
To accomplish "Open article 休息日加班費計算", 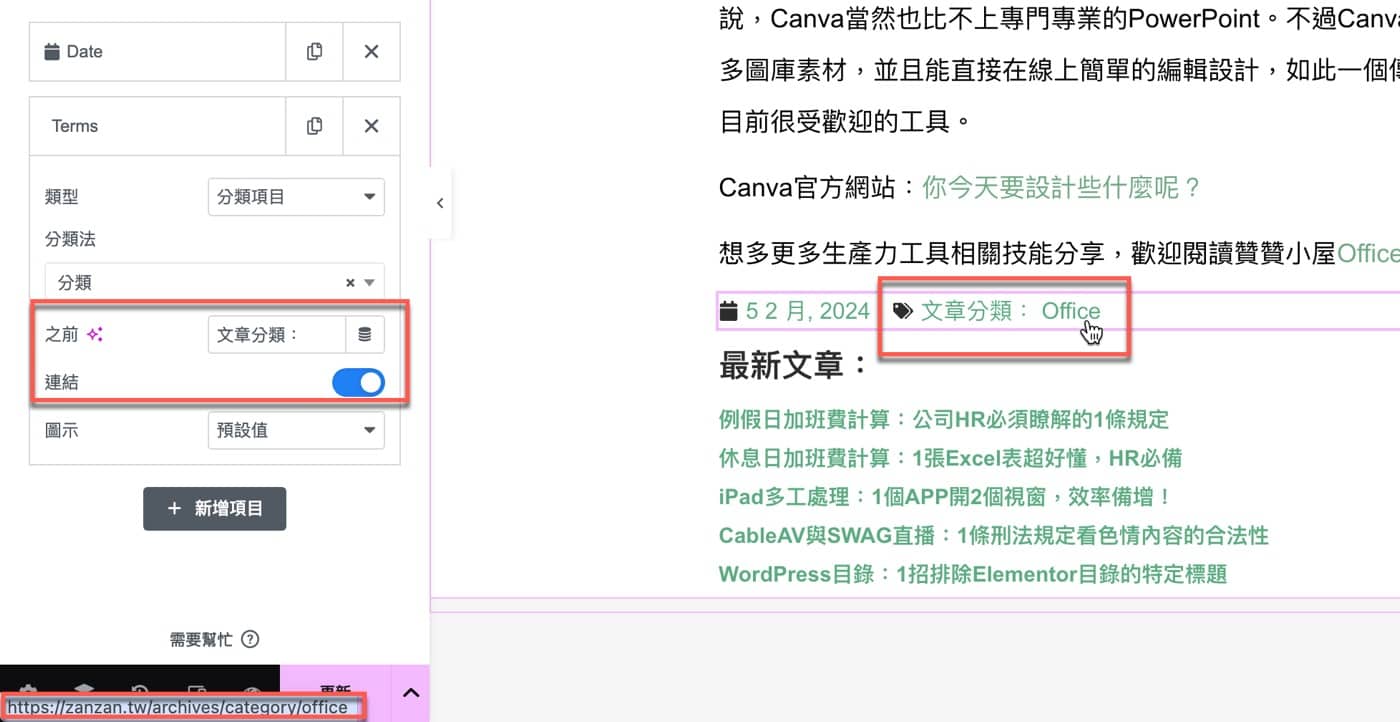I will (x=951, y=458).
